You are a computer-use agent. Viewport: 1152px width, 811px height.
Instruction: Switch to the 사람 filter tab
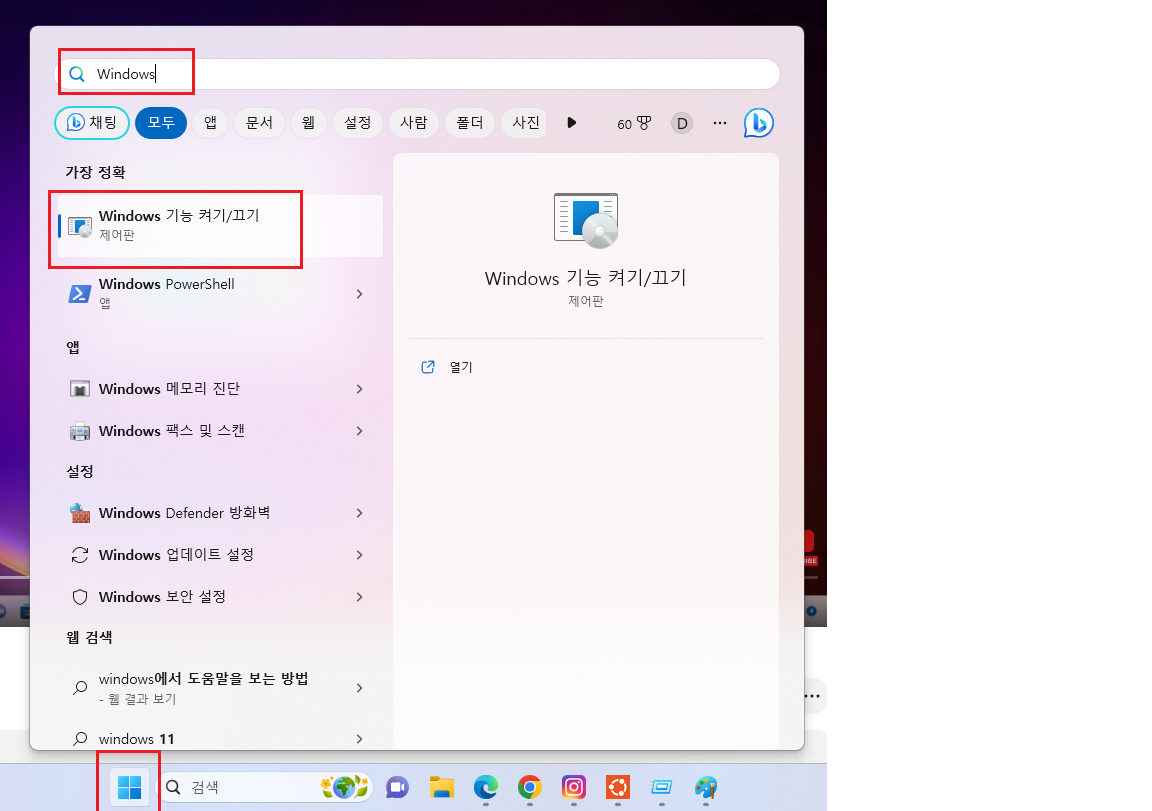[x=414, y=123]
